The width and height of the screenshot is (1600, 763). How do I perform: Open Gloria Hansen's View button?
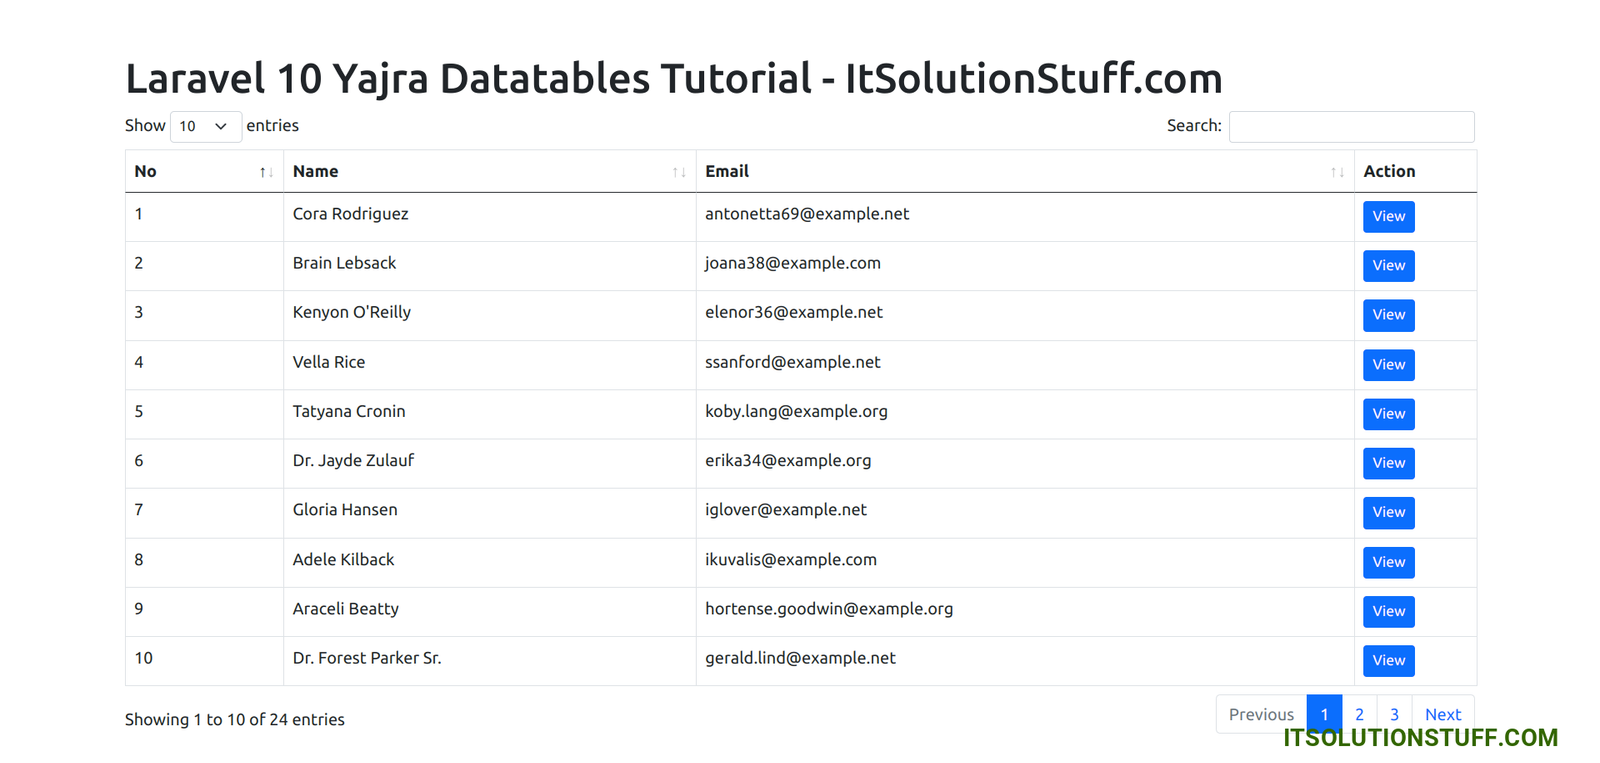1388,513
